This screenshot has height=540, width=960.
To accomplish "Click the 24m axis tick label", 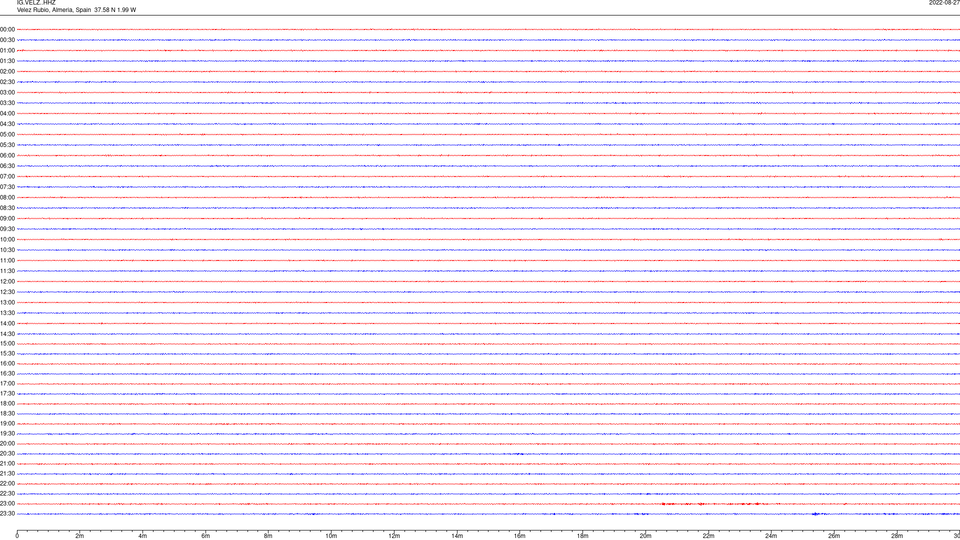I will coord(771,536).
